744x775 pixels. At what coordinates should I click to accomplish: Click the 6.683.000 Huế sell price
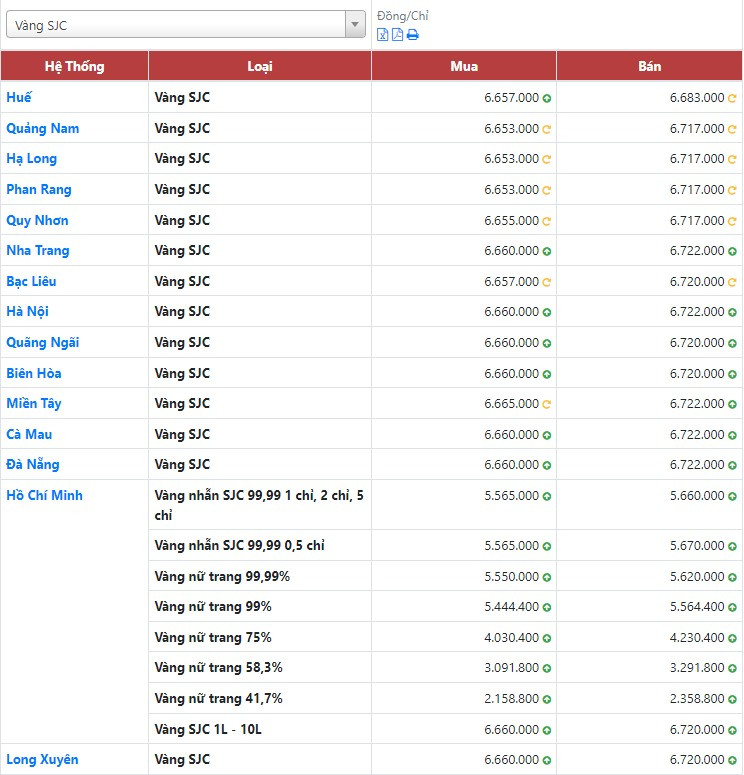[697, 97]
